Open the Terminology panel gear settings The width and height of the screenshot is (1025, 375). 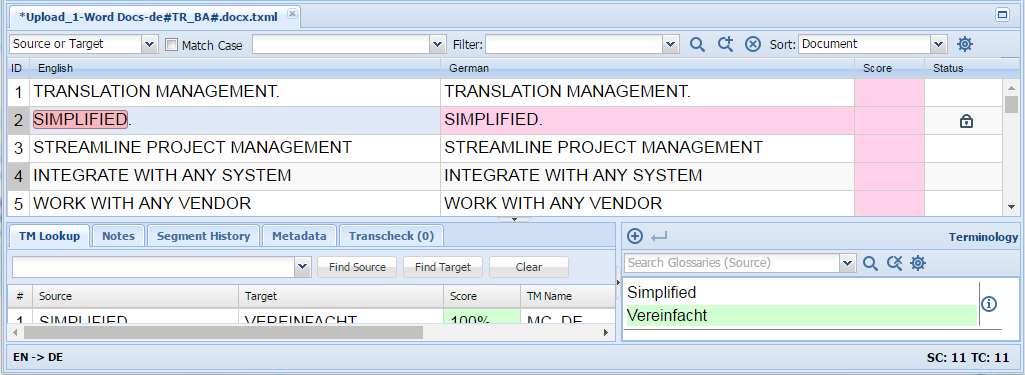click(x=918, y=263)
